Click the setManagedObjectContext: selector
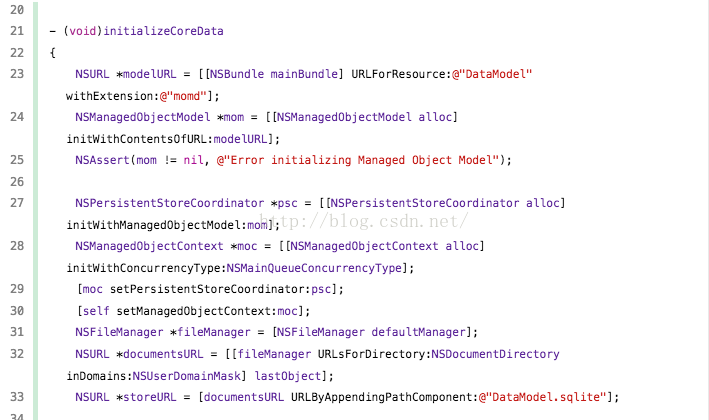 pos(197,311)
